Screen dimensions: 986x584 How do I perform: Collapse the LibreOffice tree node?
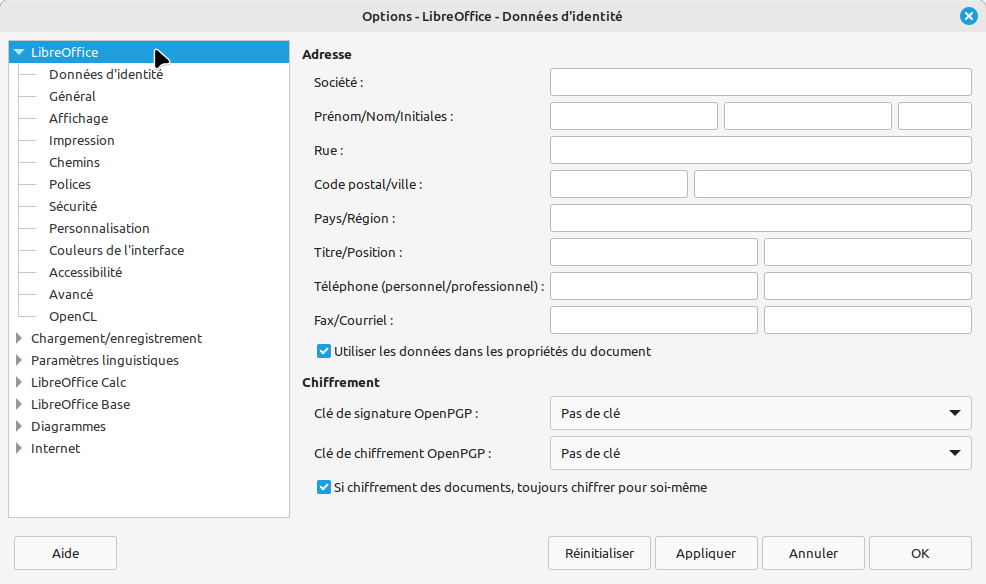point(19,52)
